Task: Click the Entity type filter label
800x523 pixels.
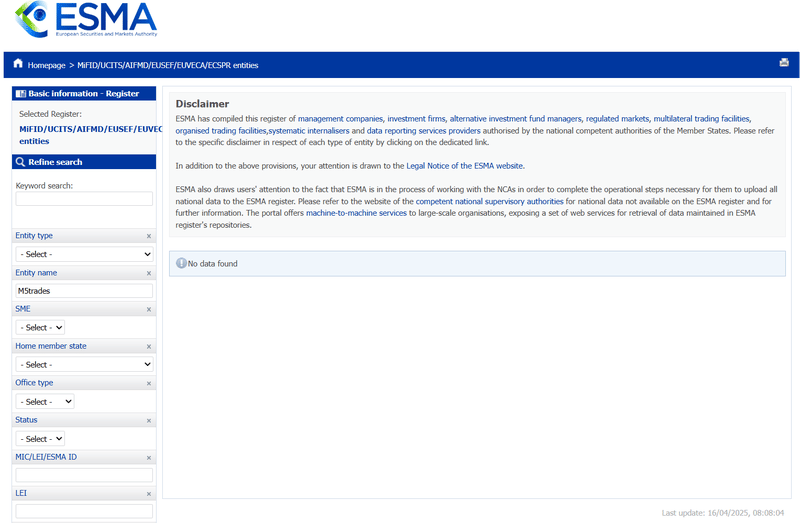Action: click(x=34, y=236)
